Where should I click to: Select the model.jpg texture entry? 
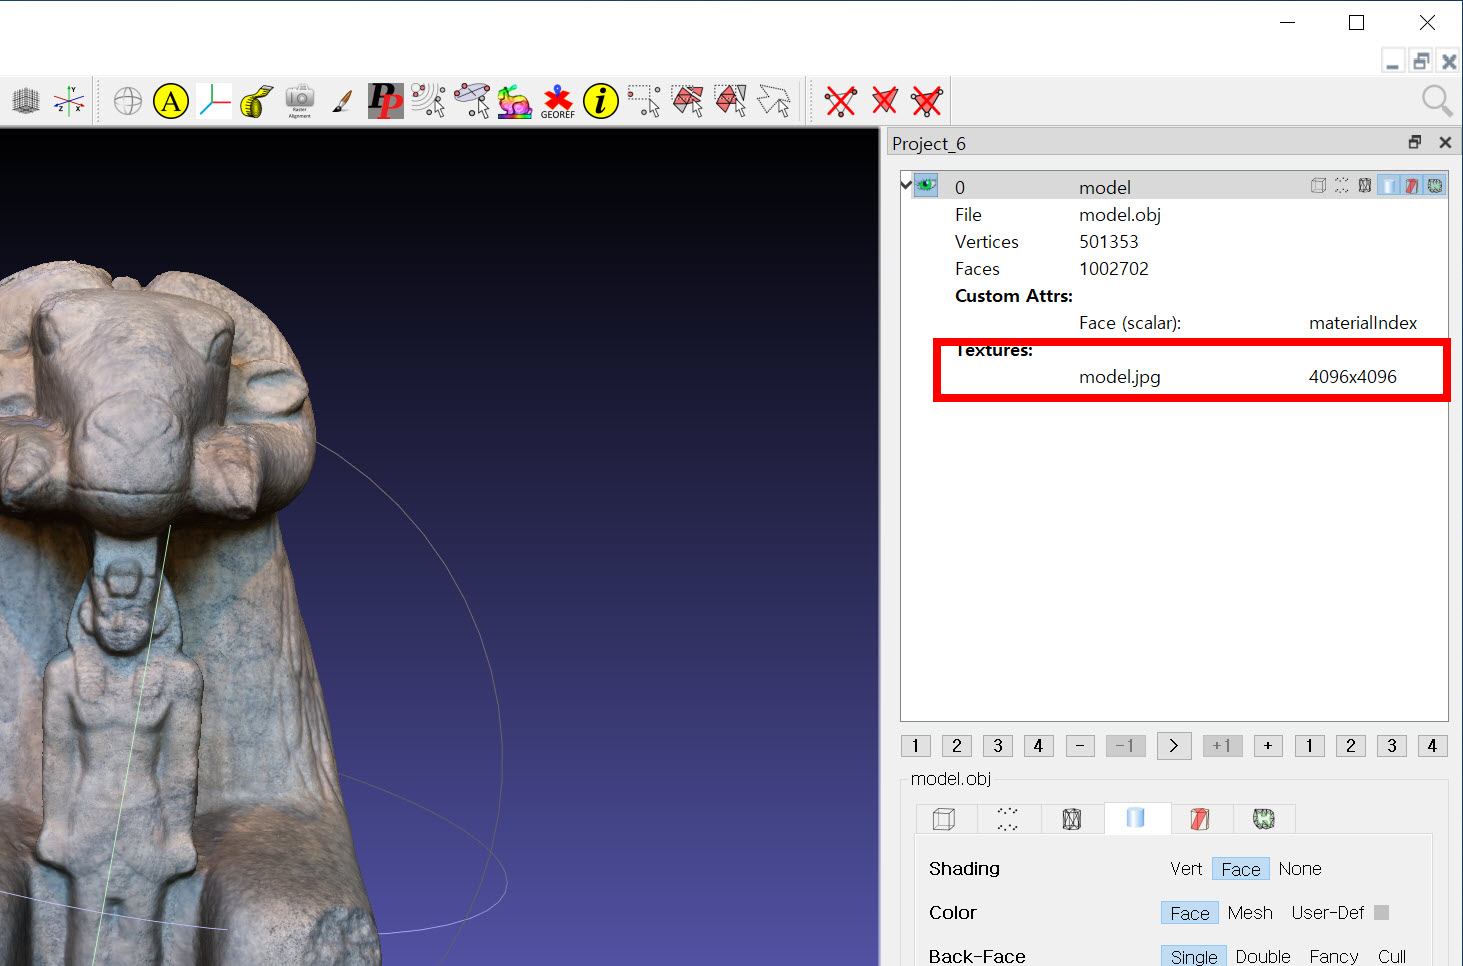(1119, 377)
